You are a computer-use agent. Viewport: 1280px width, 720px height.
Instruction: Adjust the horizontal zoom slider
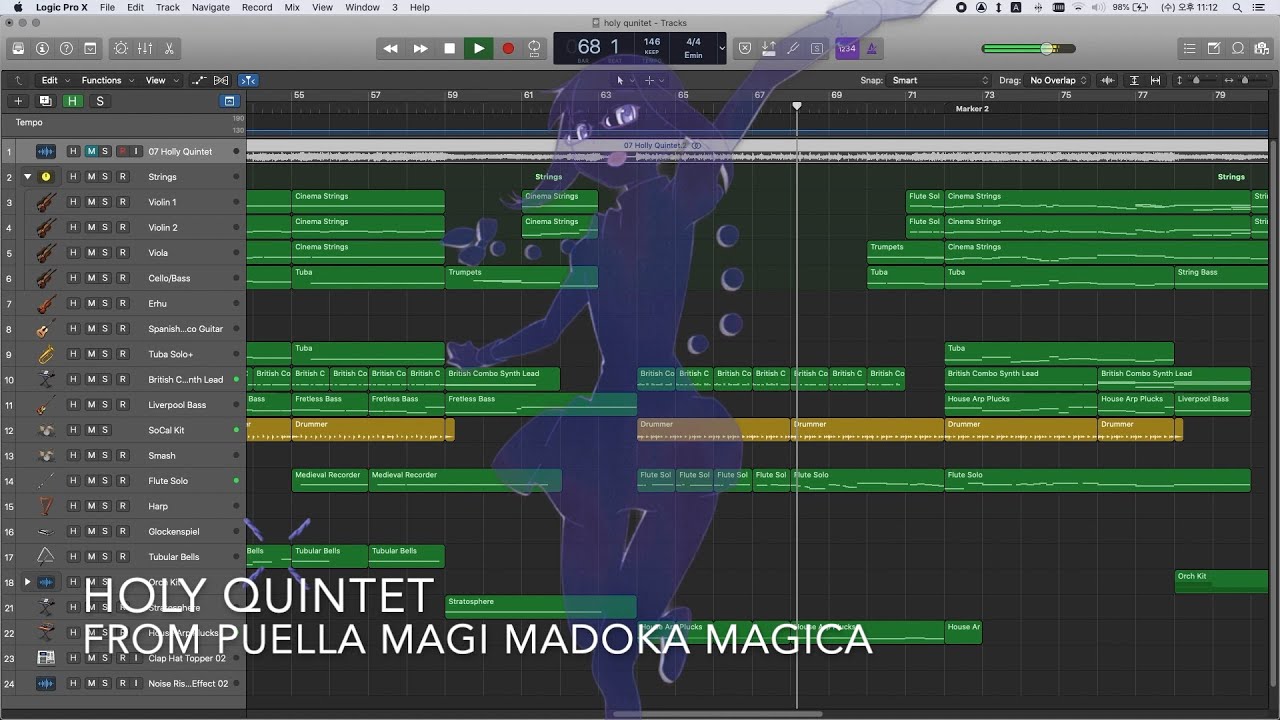pyautogui.click(x=1244, y=80)
